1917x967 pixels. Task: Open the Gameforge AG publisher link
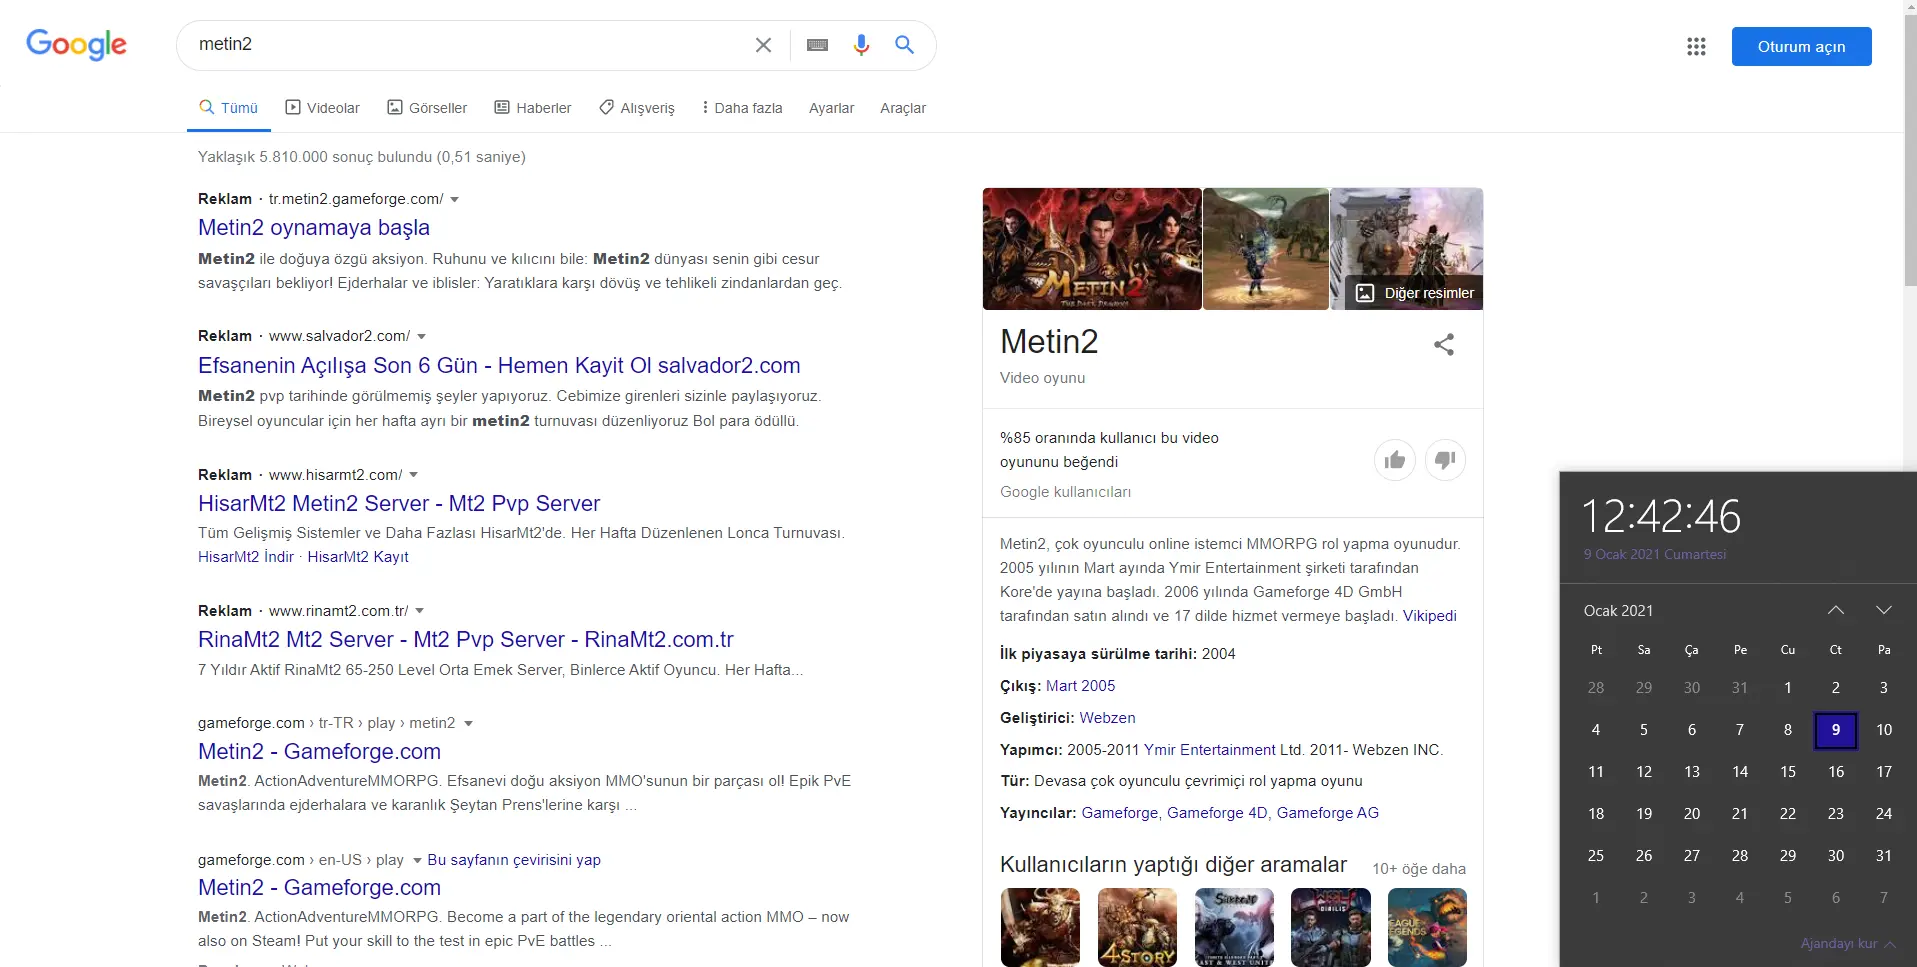coord(1327,813)
